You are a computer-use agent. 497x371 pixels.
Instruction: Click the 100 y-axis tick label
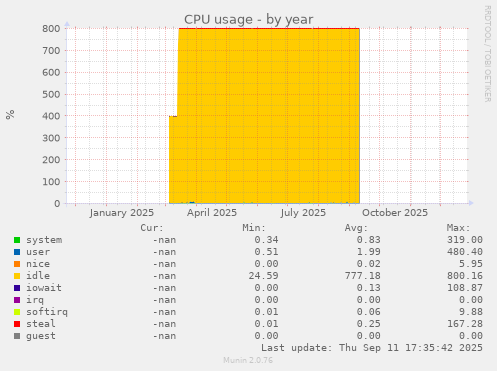(51, 182)
